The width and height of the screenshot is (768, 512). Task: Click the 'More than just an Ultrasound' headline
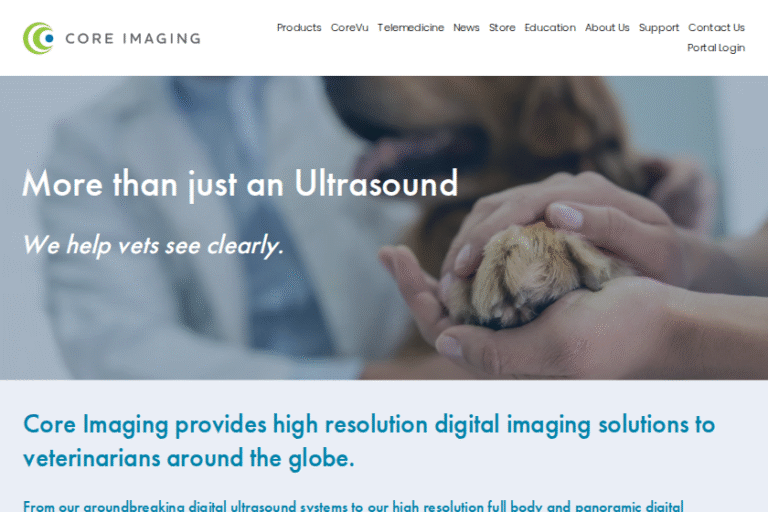tap(240, 184)
